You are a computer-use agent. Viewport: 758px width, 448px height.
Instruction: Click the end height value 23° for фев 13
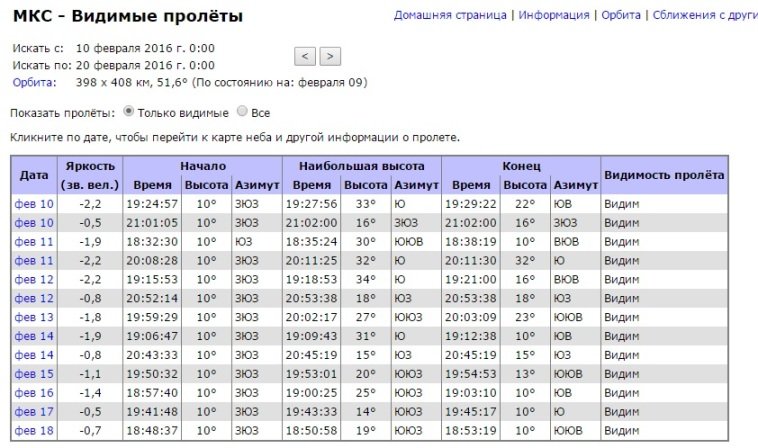(525, 317)
